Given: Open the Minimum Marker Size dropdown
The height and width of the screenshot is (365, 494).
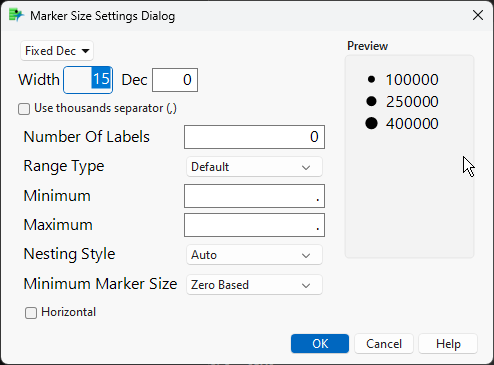Looking at the screenshot, I should click(x=254, y=285).
